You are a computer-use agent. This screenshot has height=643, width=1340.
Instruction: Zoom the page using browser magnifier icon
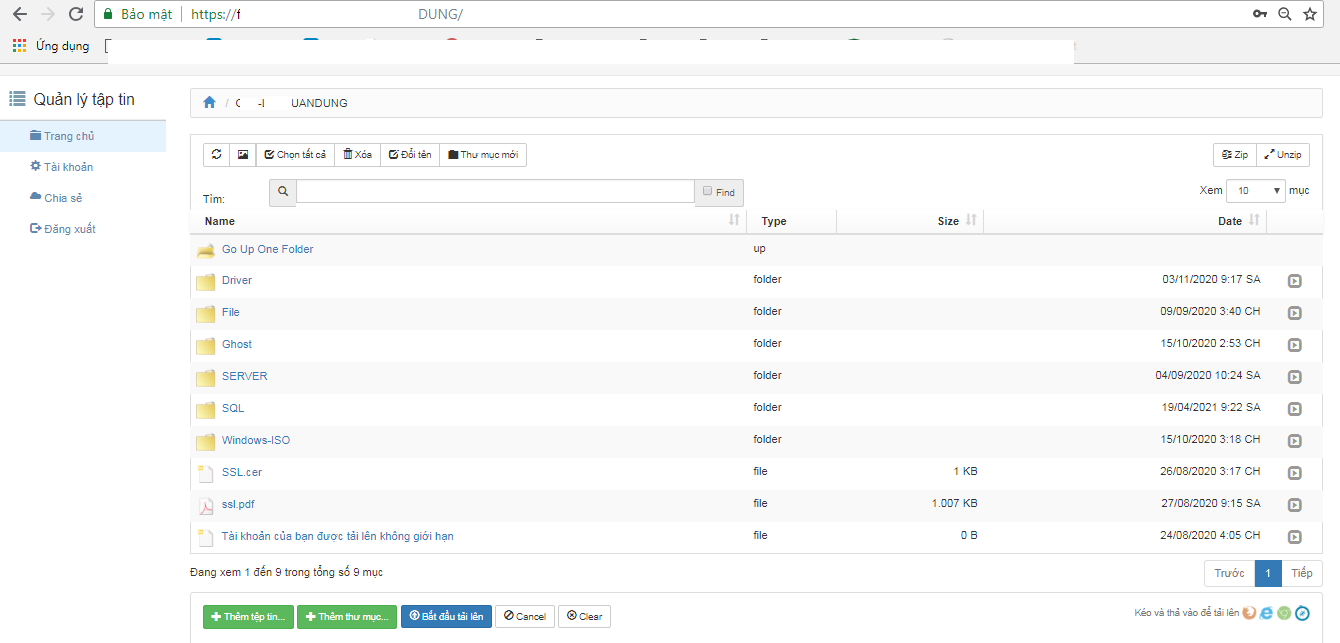coord(1284,14)
